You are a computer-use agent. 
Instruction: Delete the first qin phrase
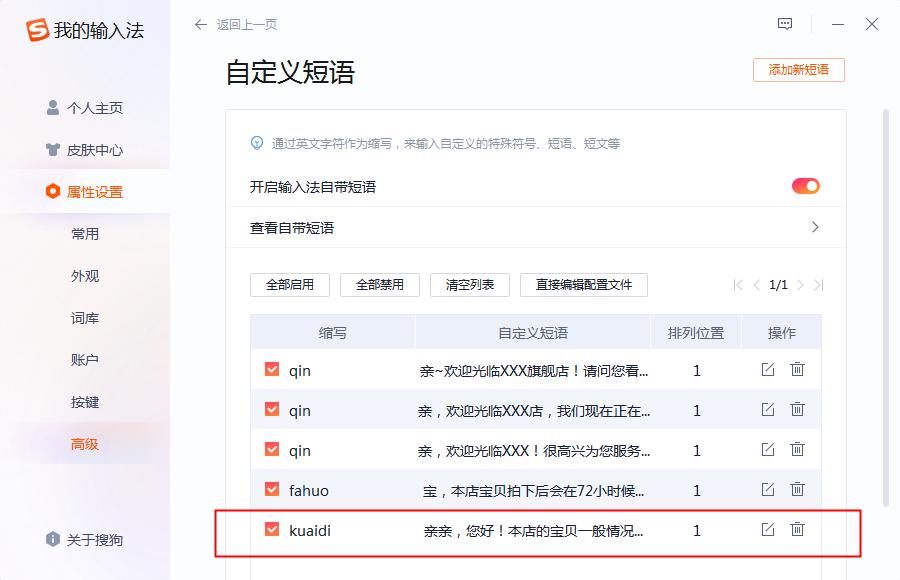[x=797, y=369]
